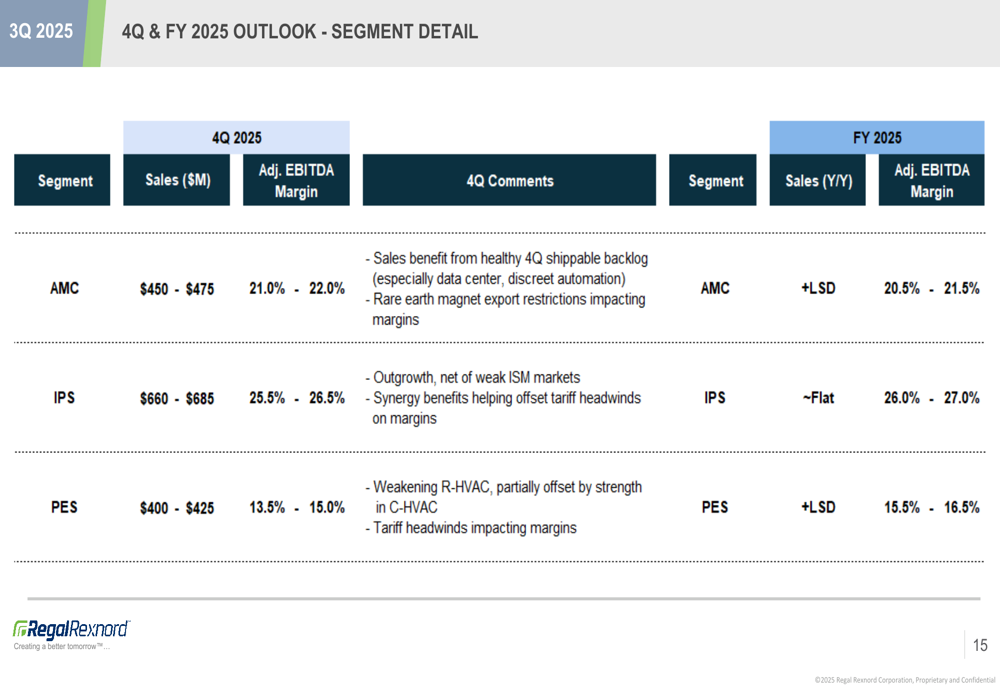1000x685 pixels.
Task: Click IPS 4Q sales range $660 - $685
Action: (177, 399)
